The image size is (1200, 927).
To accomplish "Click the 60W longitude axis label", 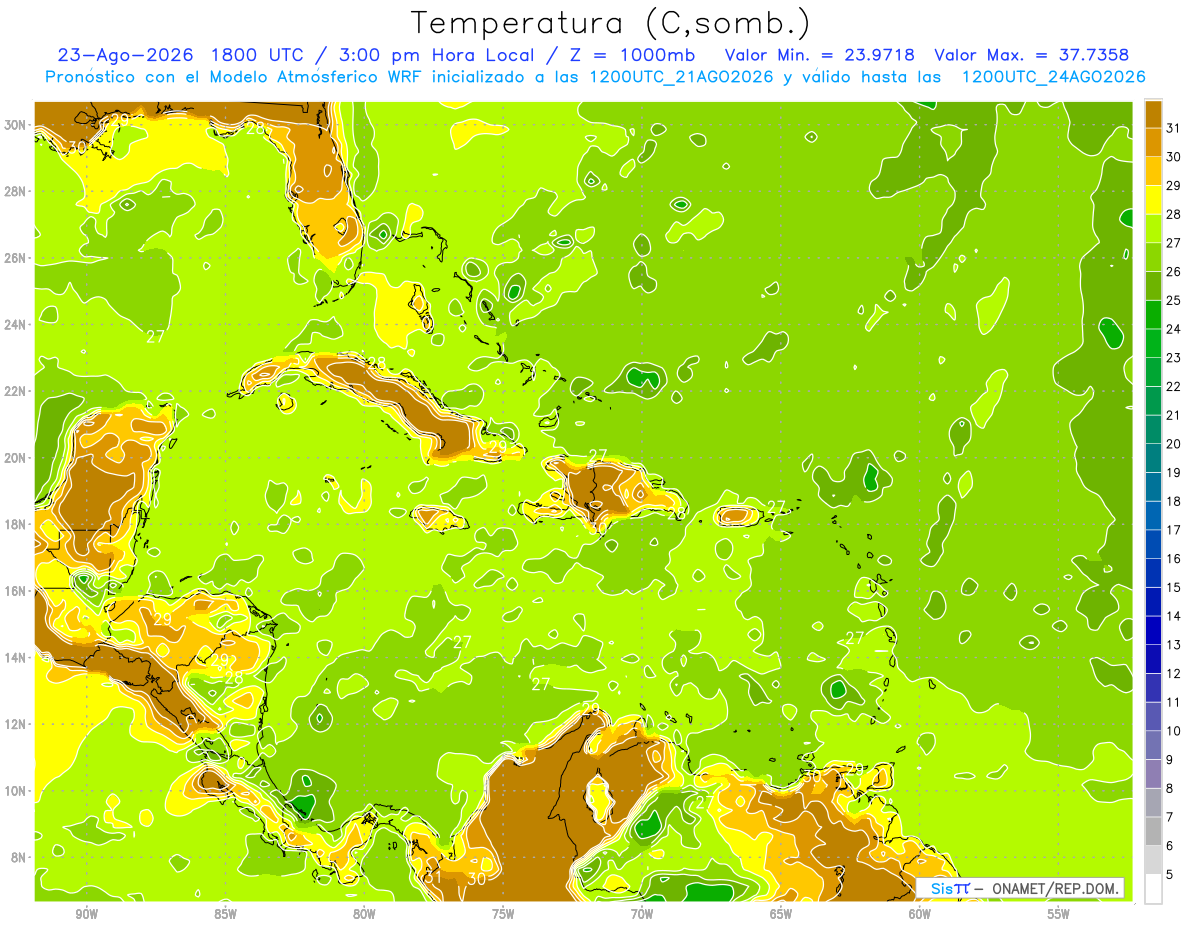I will 920,914.
